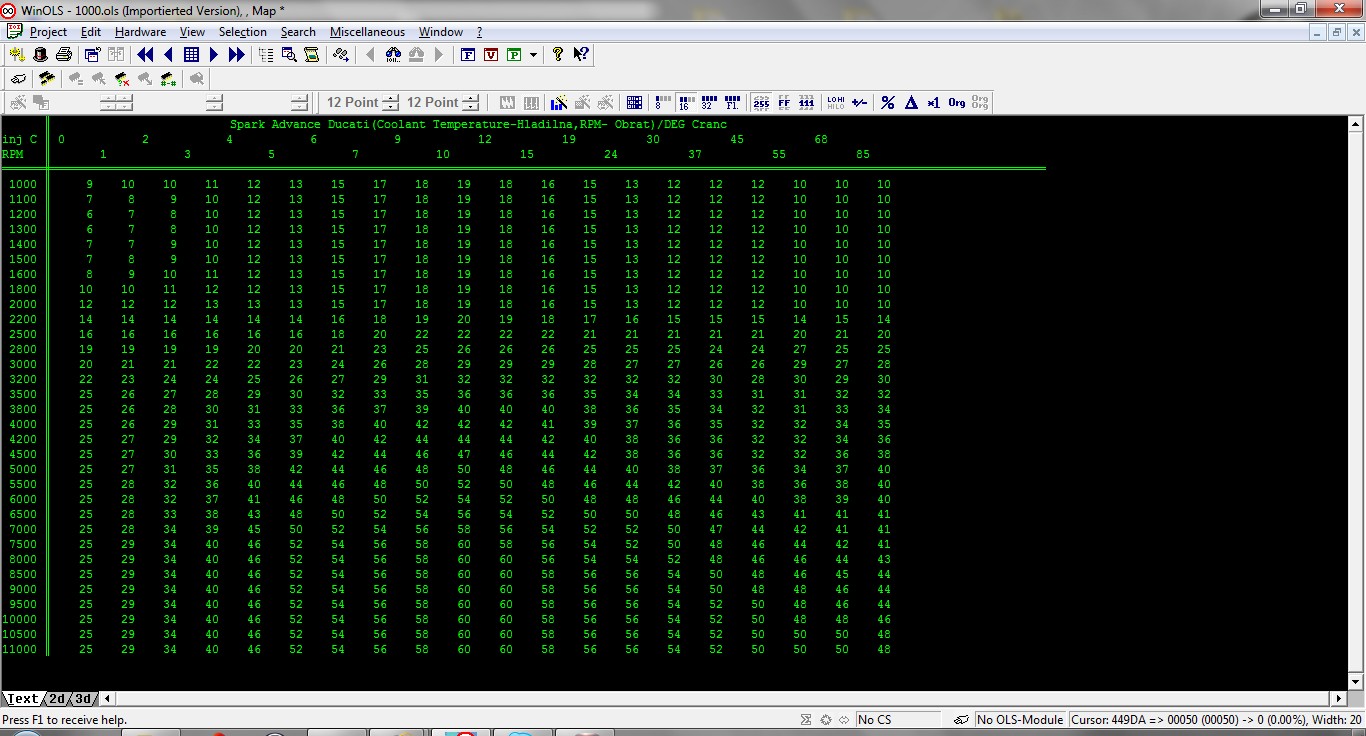
Task: Open the Edit menu
Action: [91, 32]
